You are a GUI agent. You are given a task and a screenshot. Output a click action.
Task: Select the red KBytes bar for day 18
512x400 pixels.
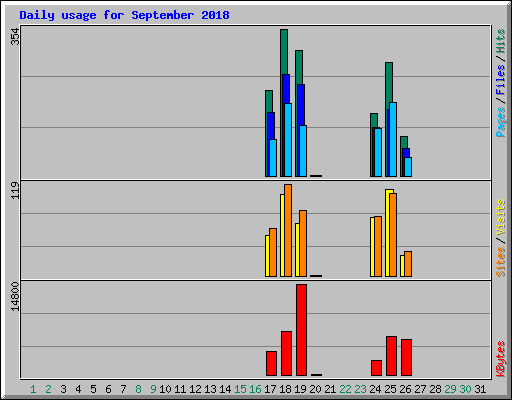pyautogui.click(x=286, y=353)
